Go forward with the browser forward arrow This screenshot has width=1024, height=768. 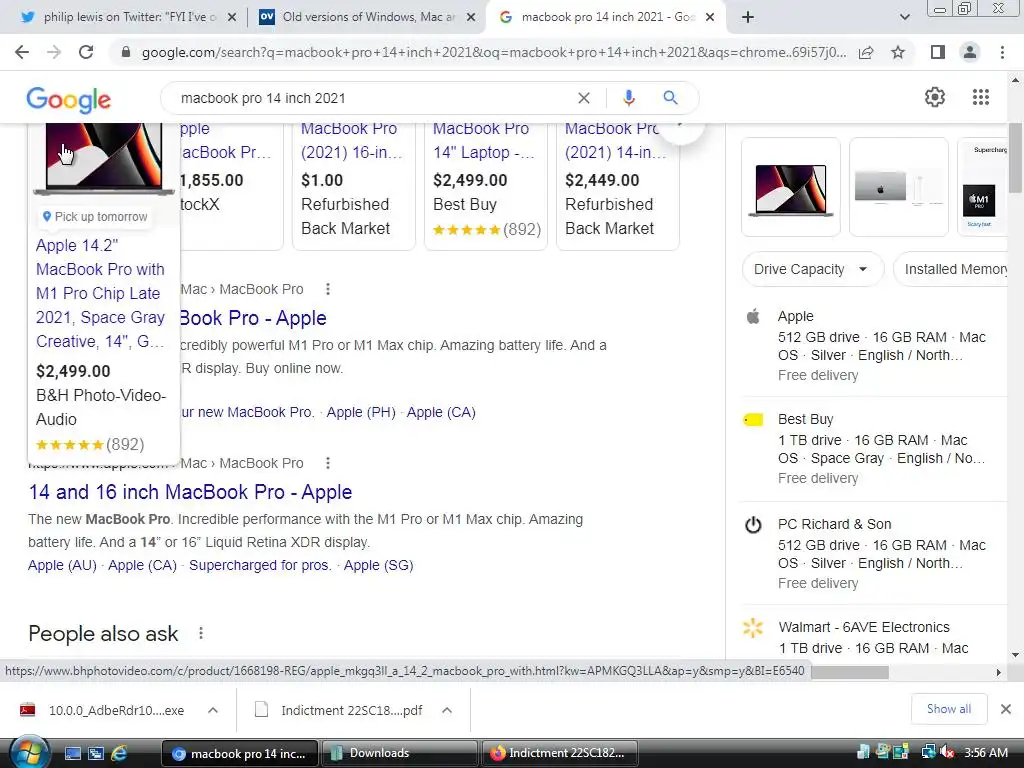tap(54, 52)
